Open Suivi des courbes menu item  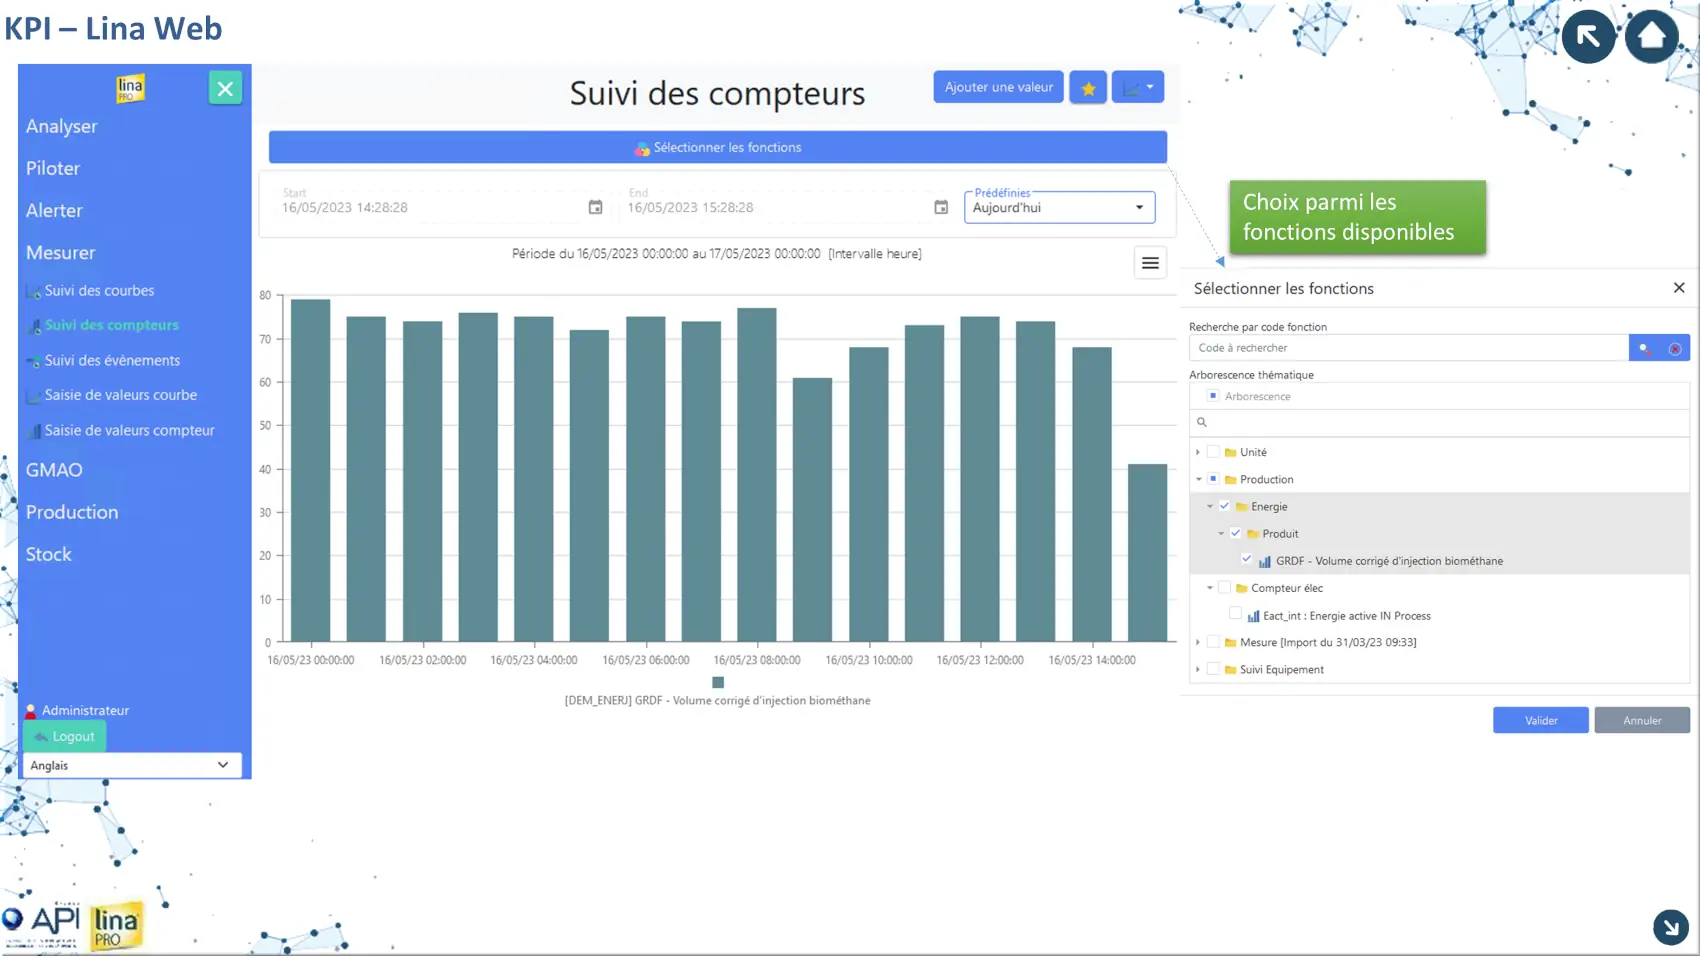(99, 291)
